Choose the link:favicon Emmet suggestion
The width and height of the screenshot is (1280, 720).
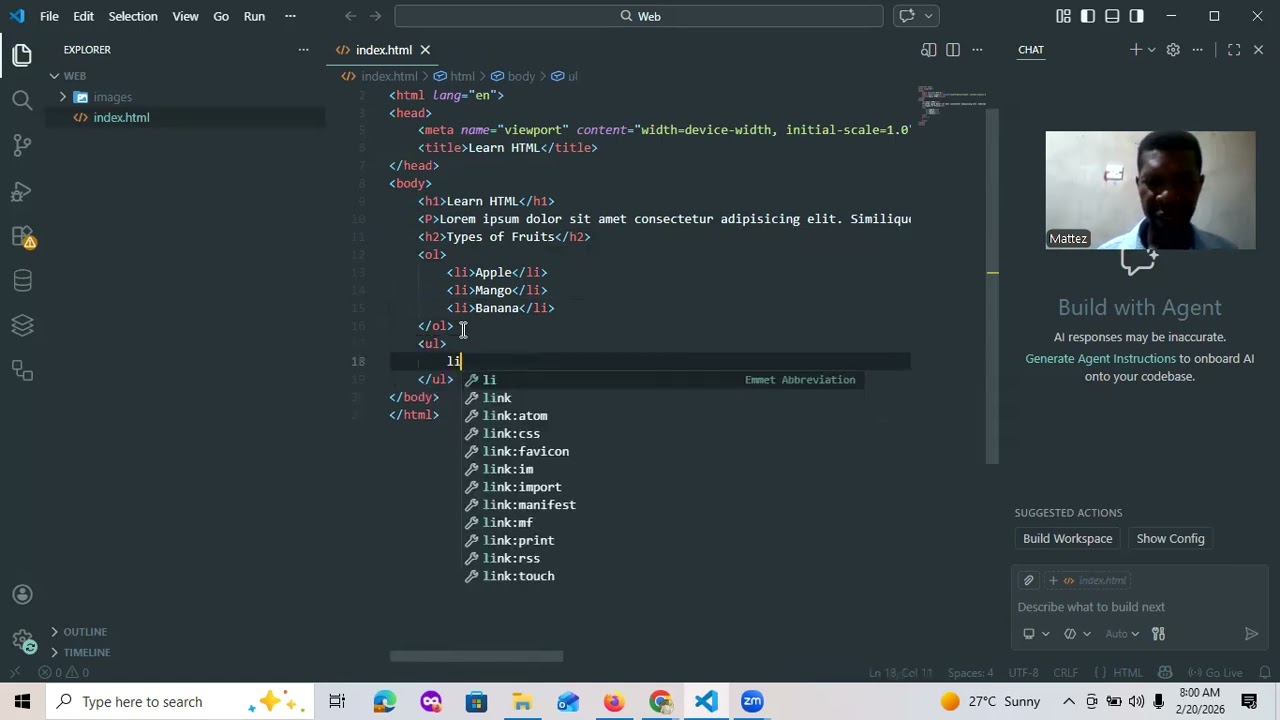point(526,452)
